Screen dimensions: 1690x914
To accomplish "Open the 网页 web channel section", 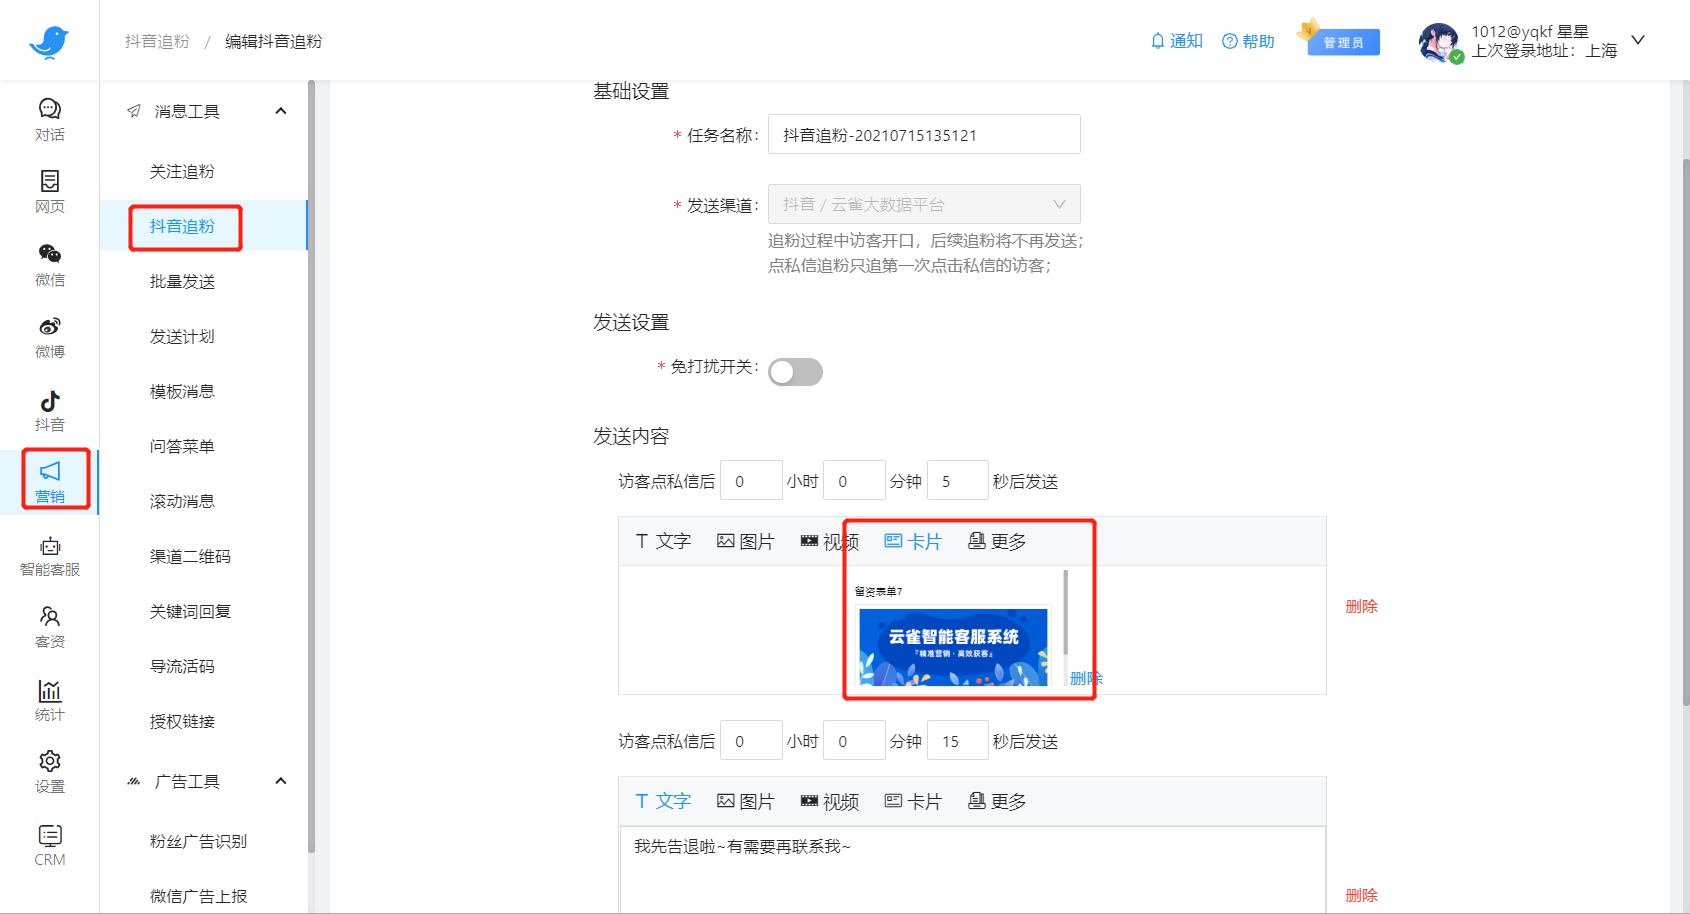I will point(49,192).
